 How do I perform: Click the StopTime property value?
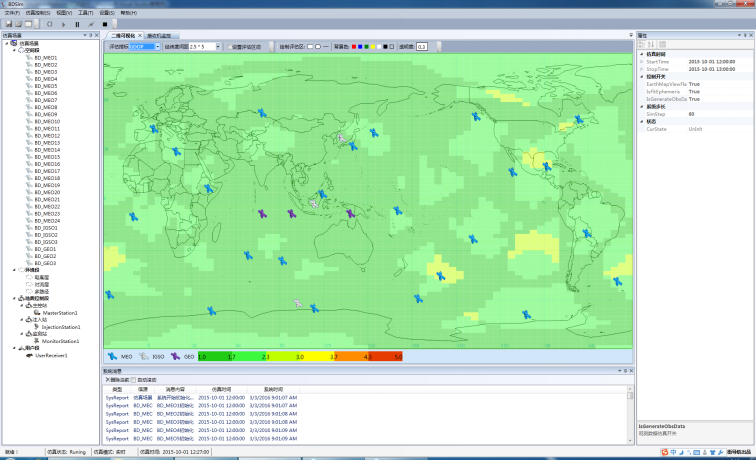[x=712, y=69]
